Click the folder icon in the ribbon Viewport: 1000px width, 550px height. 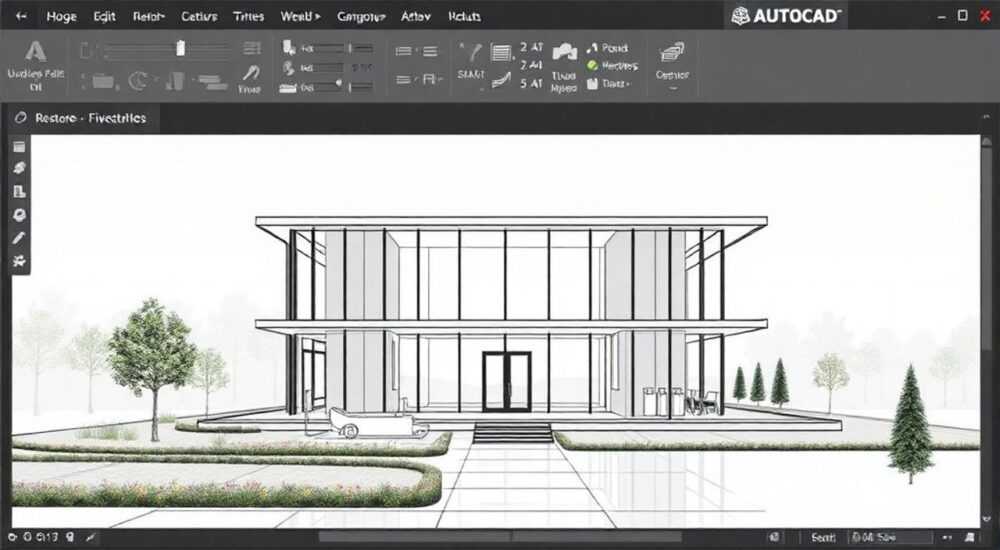(103, 81)
